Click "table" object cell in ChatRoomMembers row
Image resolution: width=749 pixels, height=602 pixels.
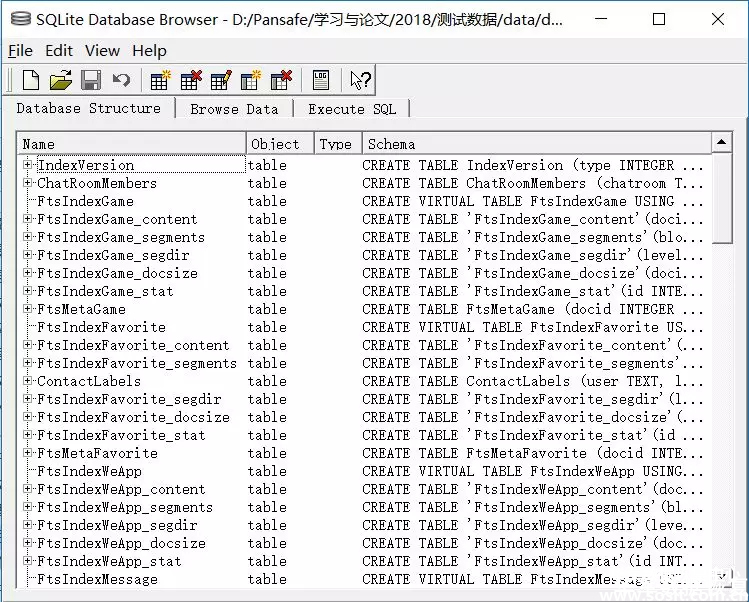(267, 183)
